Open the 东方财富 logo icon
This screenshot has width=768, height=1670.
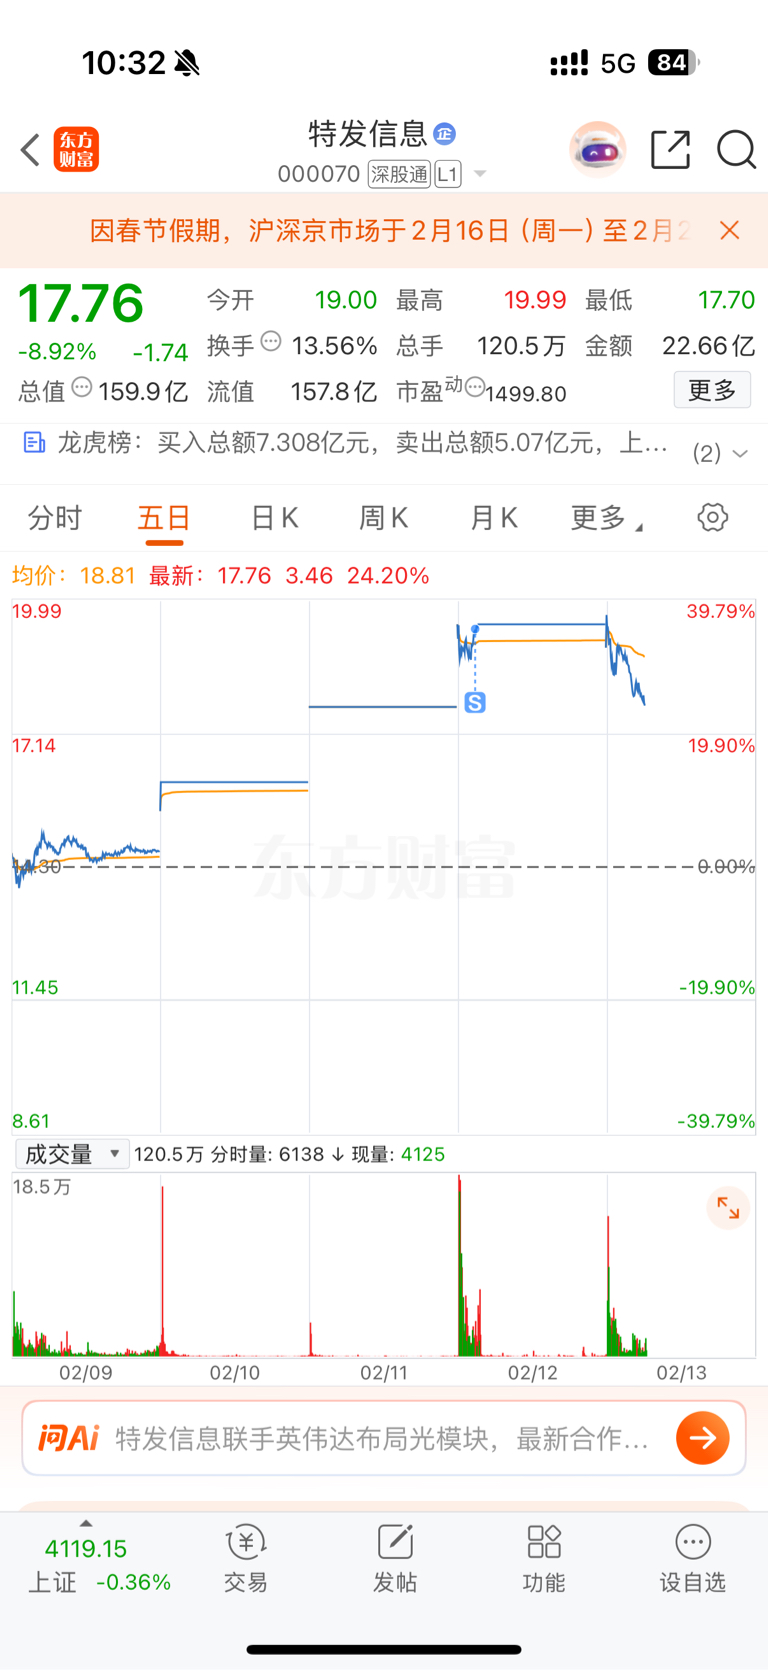coord(76,150)
